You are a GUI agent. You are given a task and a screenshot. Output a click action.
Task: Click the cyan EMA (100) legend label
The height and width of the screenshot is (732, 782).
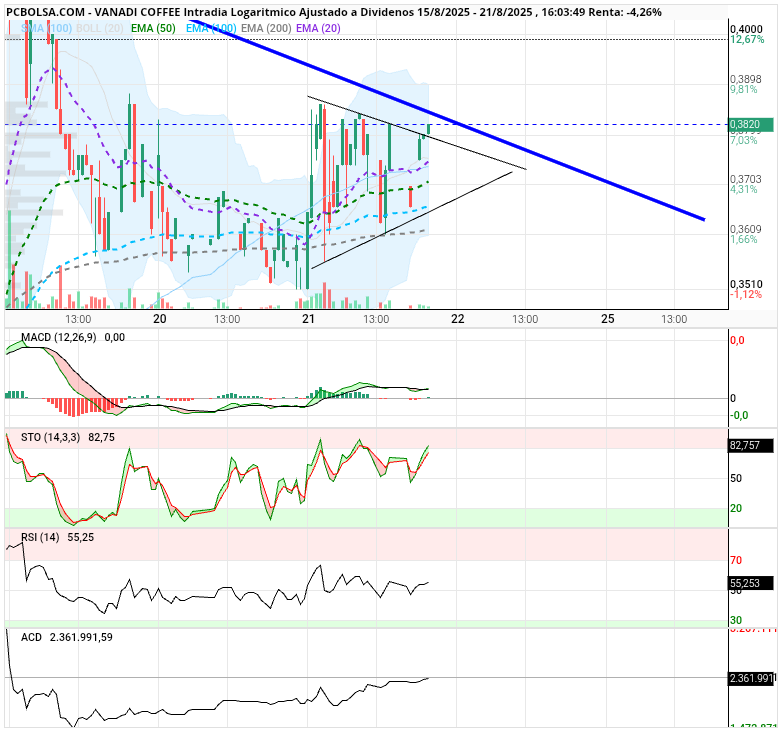coord(211,28)
